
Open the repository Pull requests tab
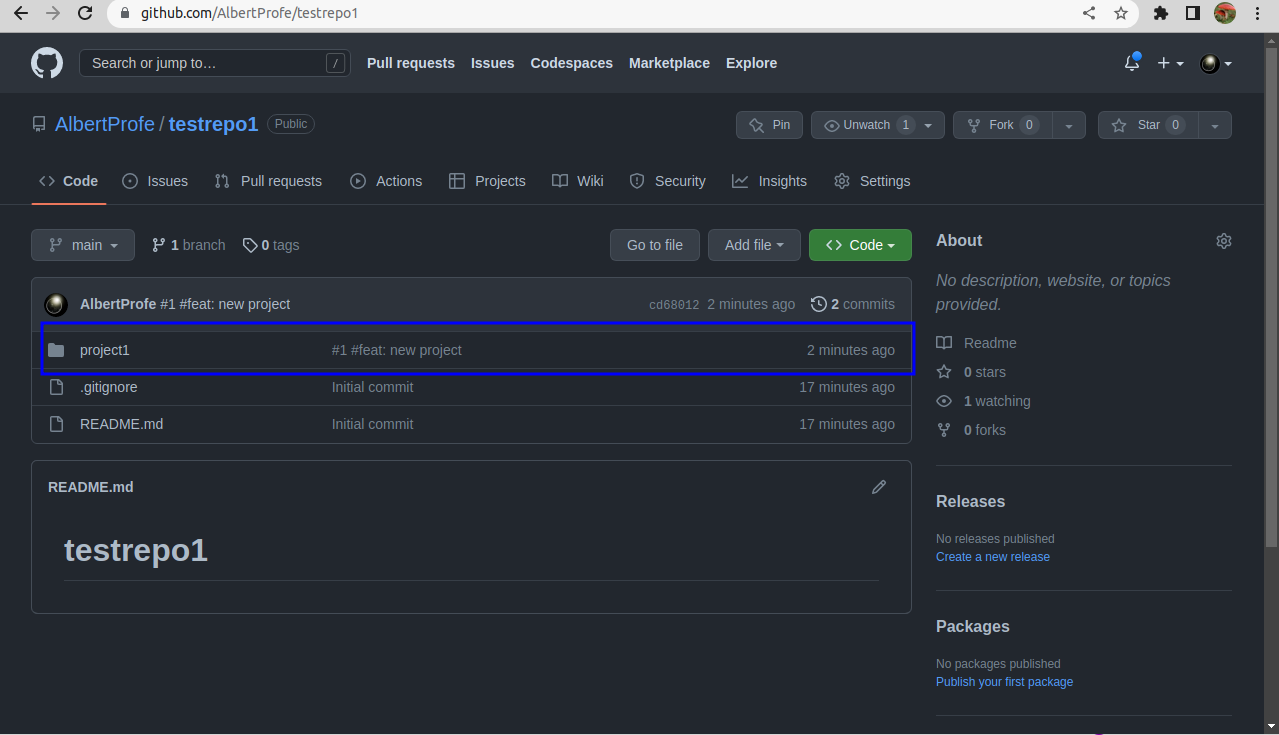coord(268,181)
